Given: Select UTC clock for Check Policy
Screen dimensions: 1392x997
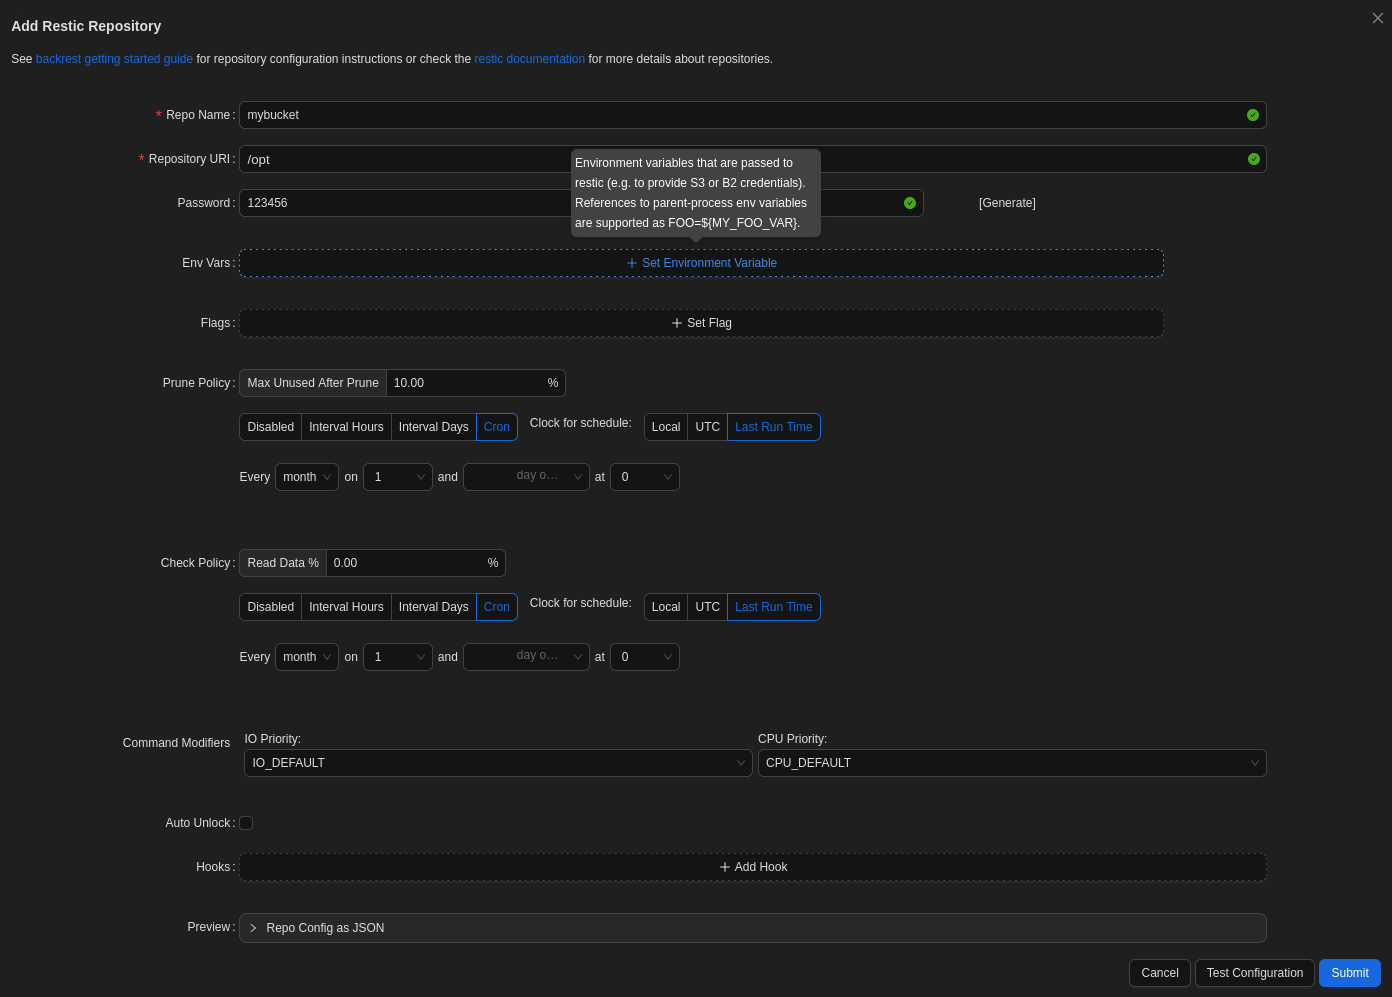Looking at the screenshot, I should [x=708, y=607].
